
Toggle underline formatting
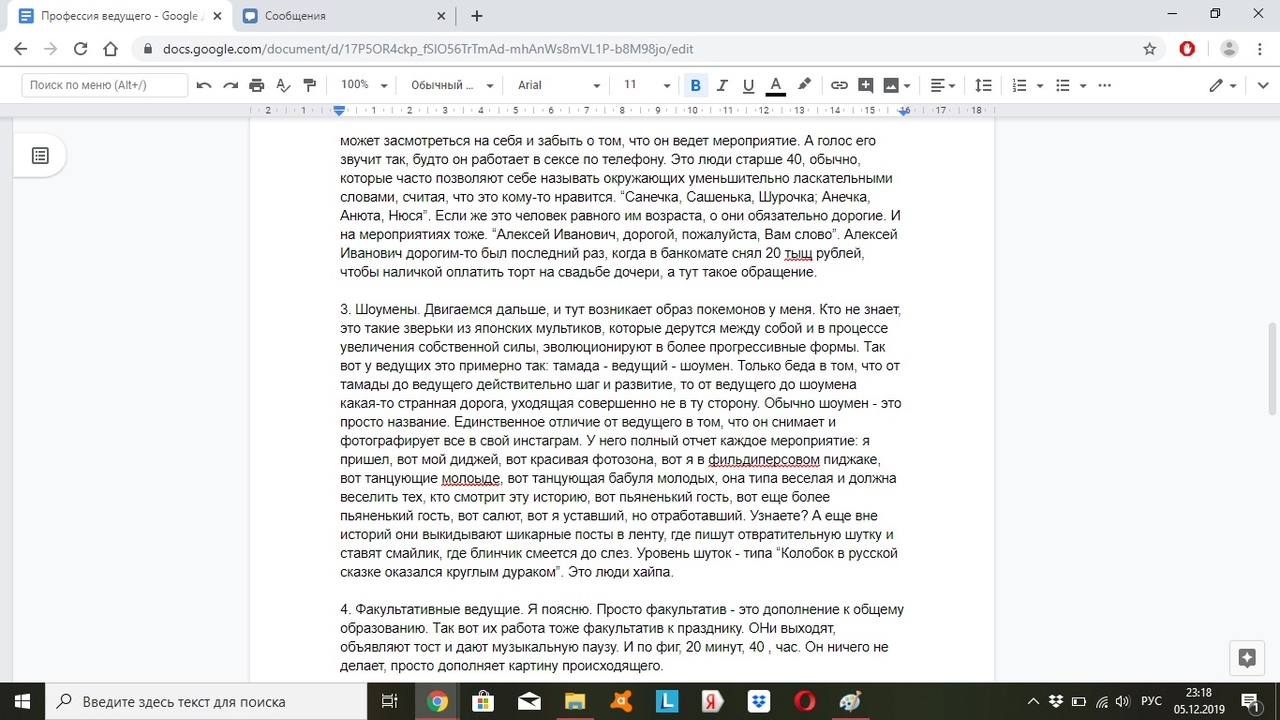click(x=748, y=85)
